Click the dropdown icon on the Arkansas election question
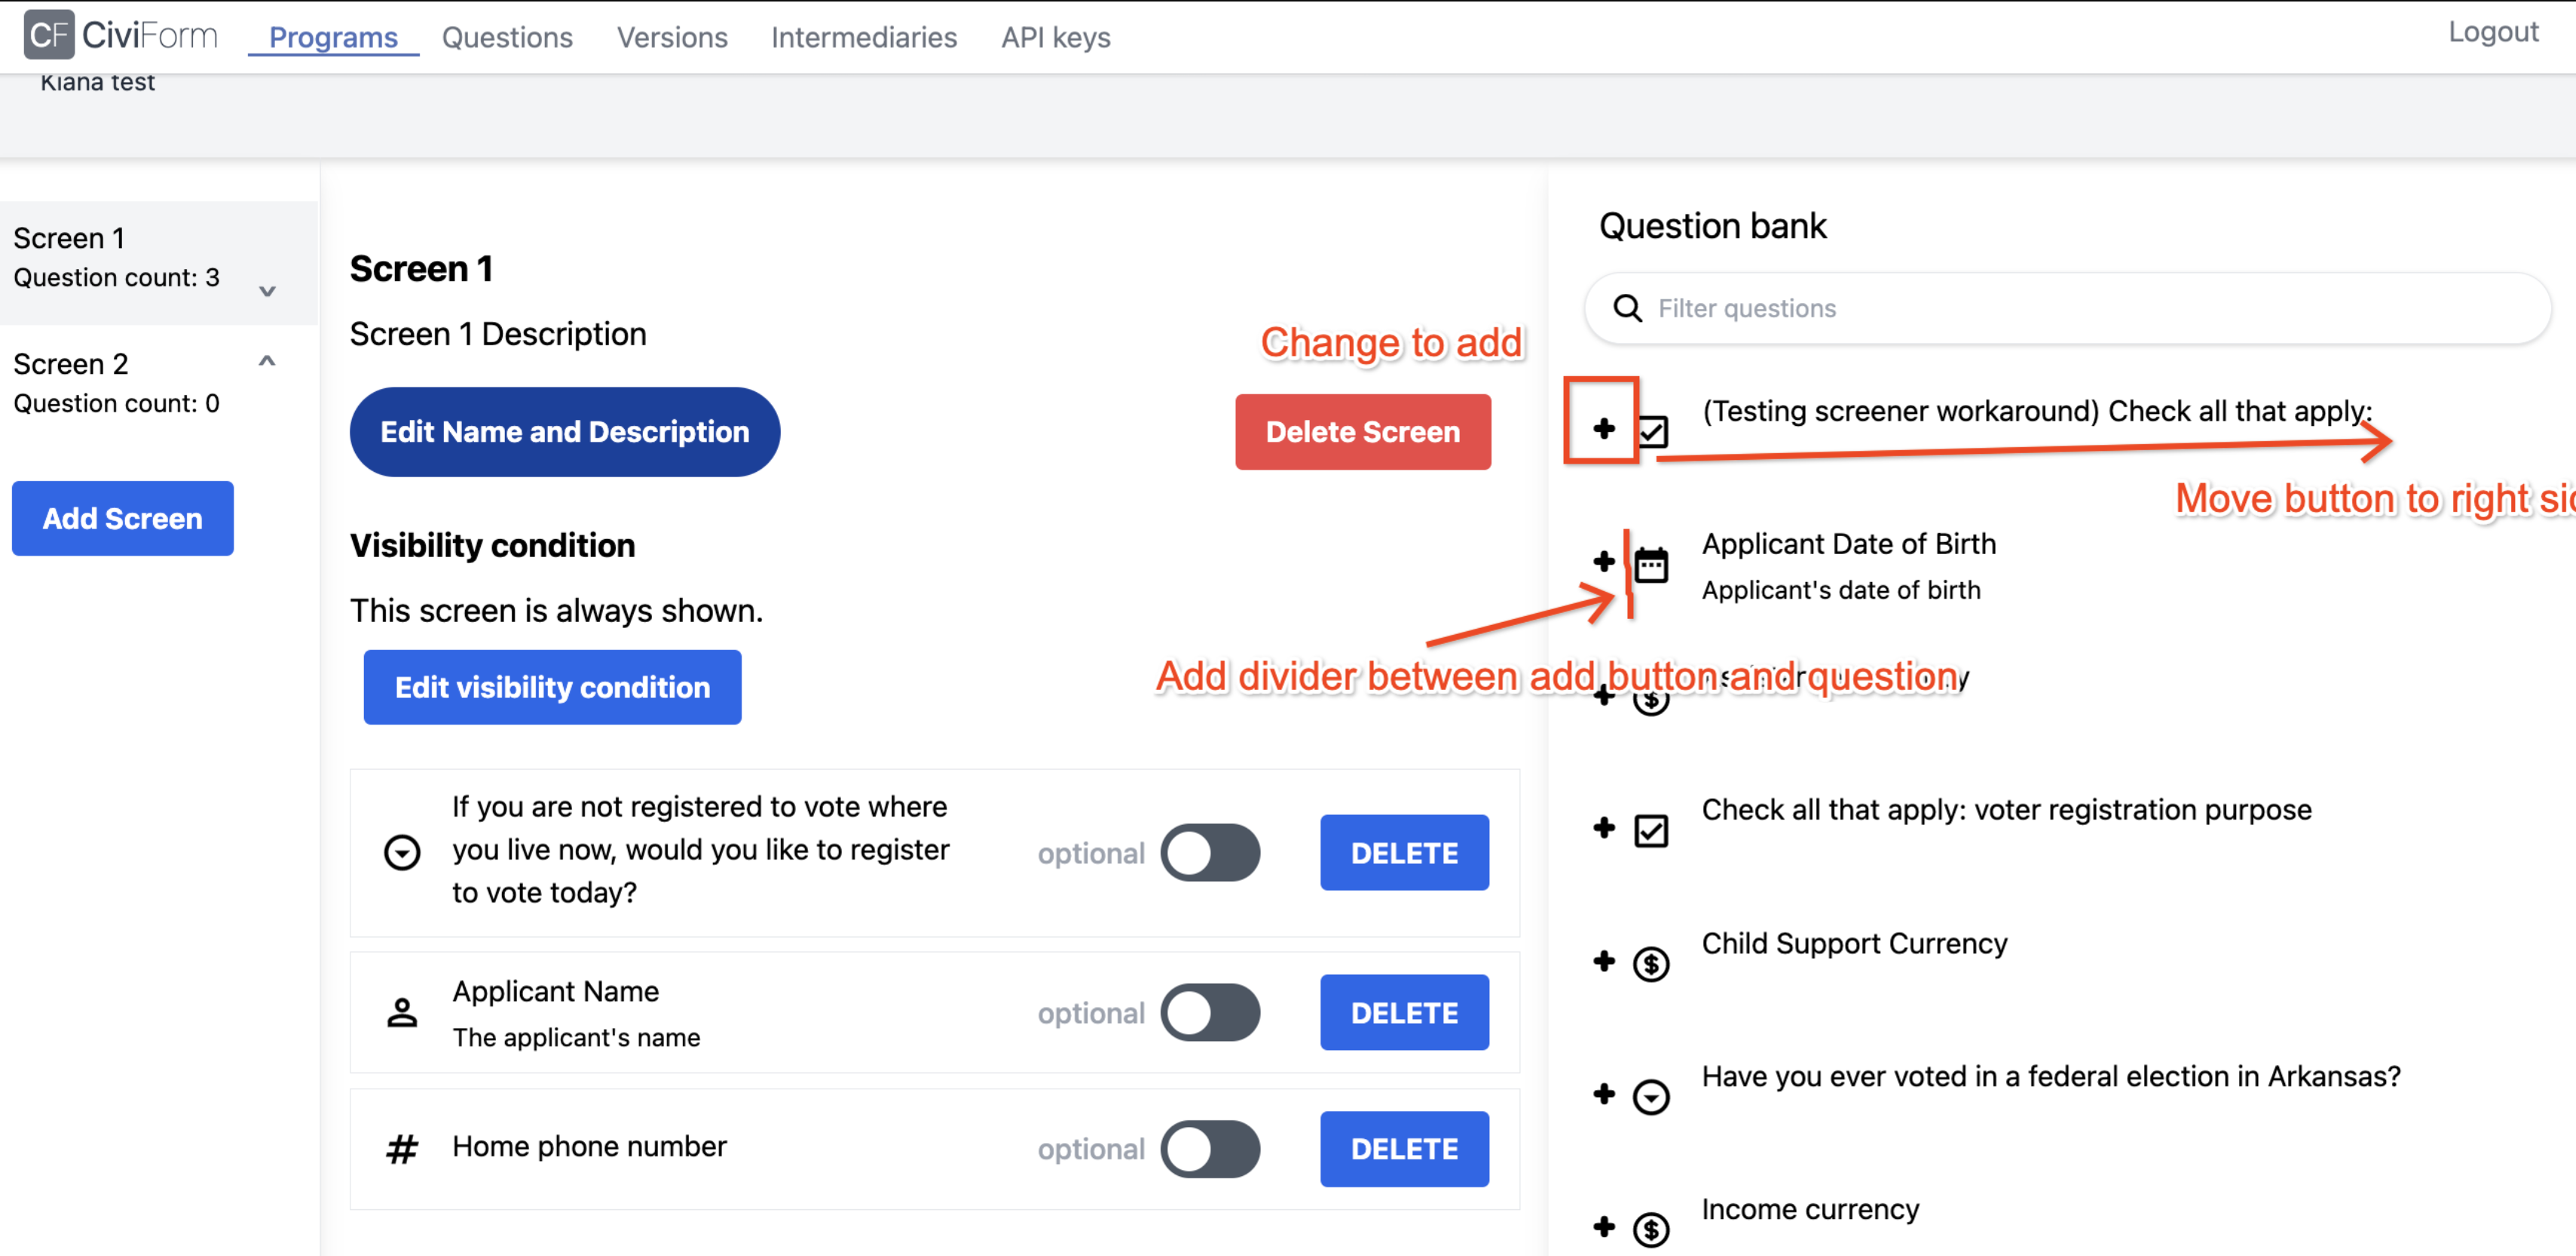This screenshot has height=1256, width=2576. (1650, 1096)
